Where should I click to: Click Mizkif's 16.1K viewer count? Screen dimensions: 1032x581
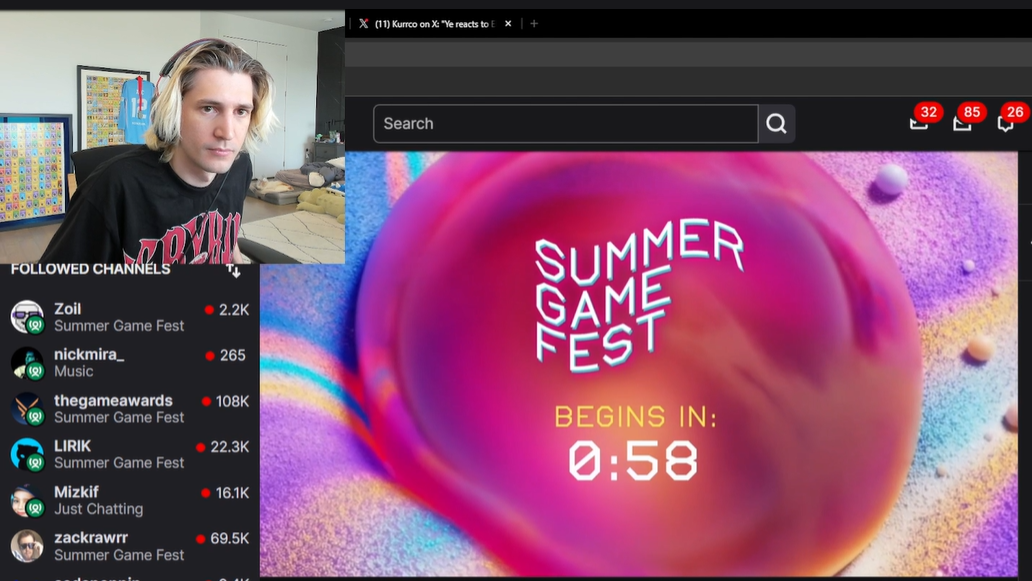coord(232,493)
